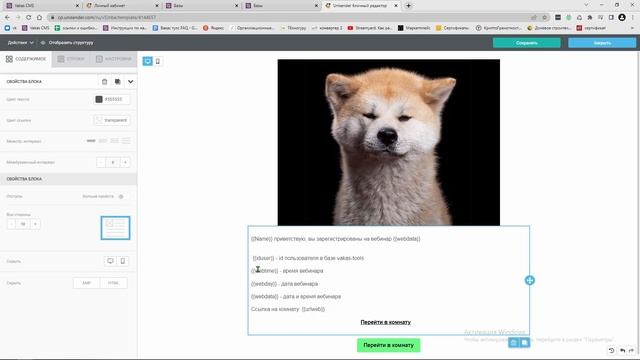Image resolution: width=640 pixels, height=360 pixels.
Task: Open the browser three-dot menu
Action: [x=633, y=18]
